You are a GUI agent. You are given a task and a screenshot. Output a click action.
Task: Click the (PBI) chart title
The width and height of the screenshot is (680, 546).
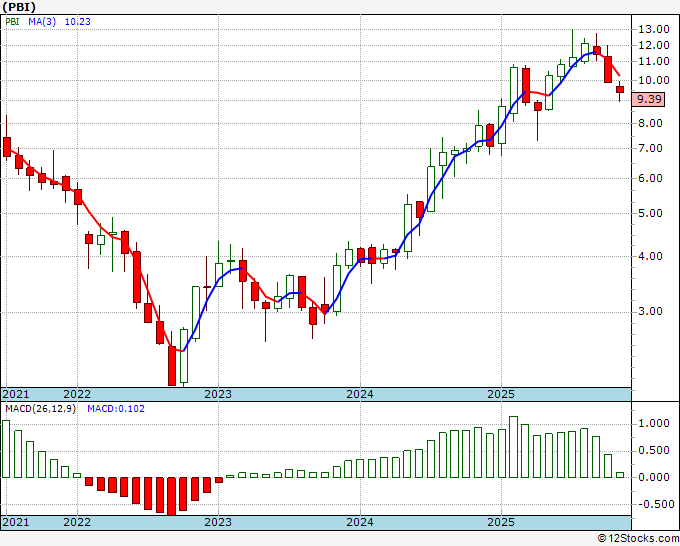[19, 7]
